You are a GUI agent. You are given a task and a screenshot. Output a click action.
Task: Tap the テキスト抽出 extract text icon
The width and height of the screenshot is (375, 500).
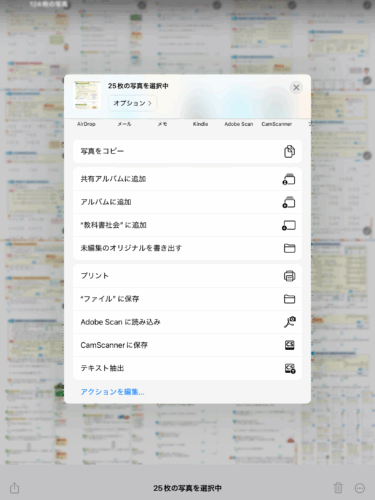click(x=290, y=368)
